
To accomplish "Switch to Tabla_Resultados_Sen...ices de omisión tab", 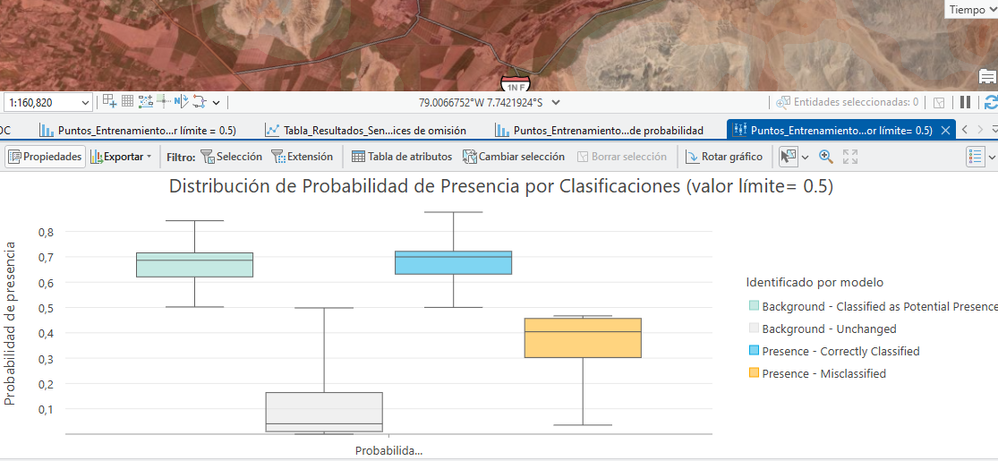I will point(366,130).
